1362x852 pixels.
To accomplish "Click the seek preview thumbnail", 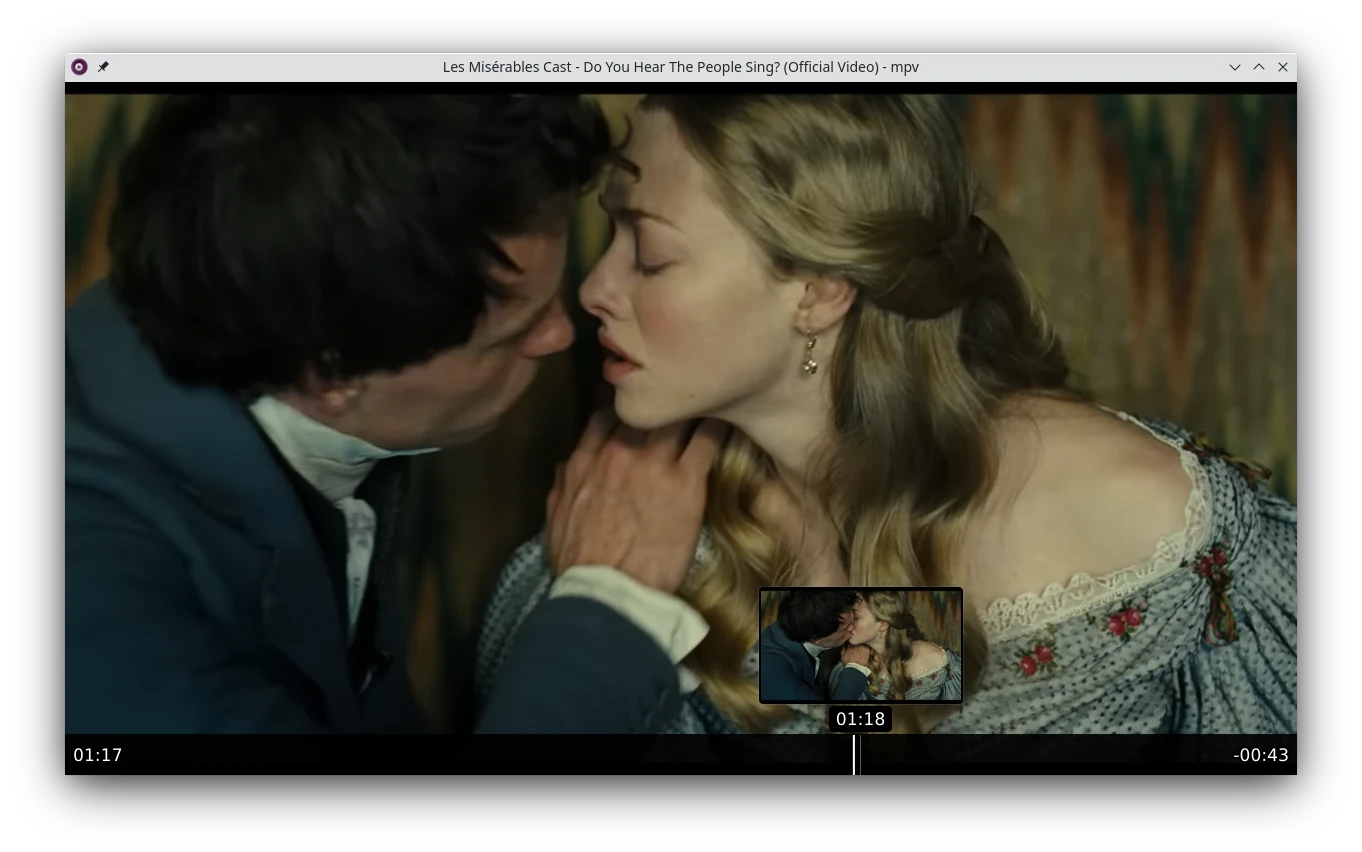I will [x=861, y=645].
